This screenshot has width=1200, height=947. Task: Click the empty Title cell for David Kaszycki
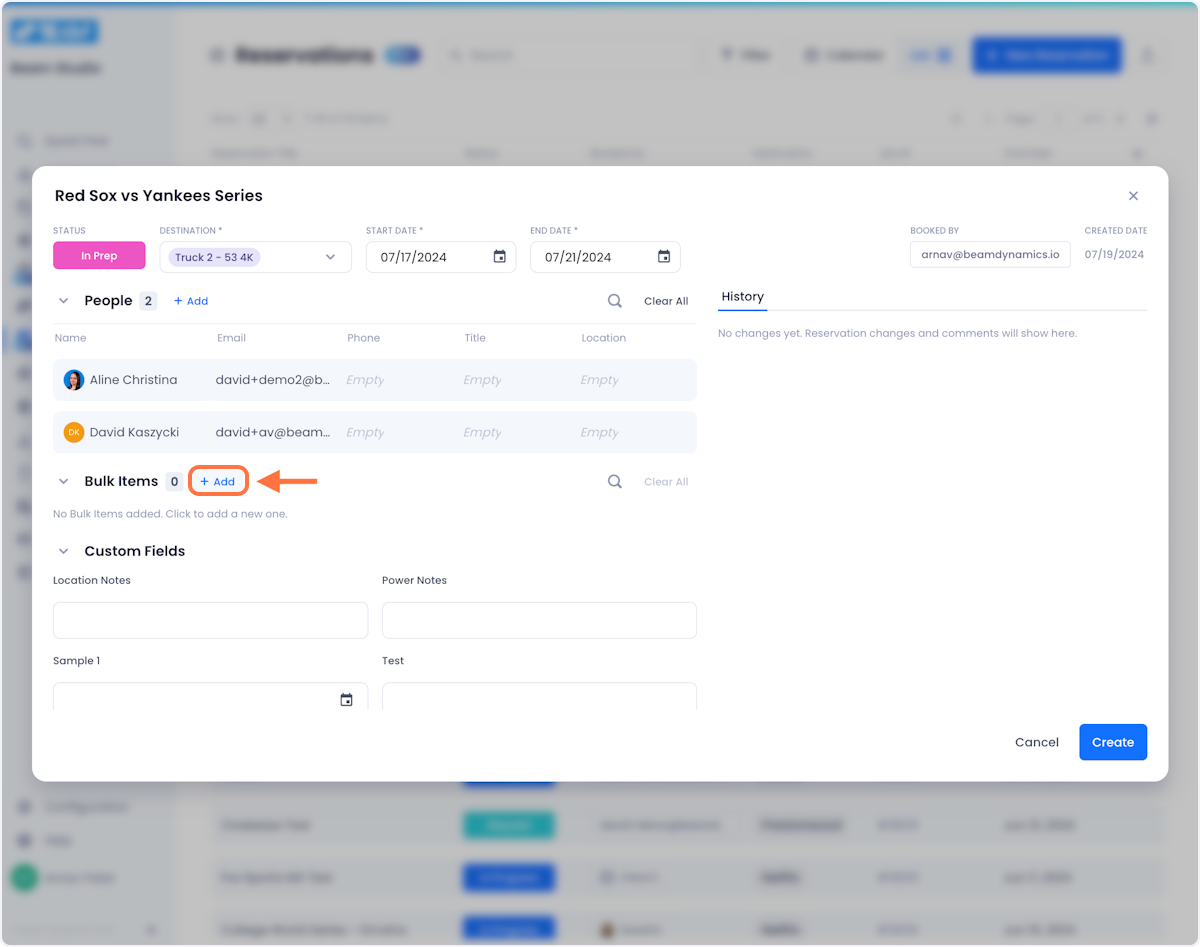coord(482,432)
